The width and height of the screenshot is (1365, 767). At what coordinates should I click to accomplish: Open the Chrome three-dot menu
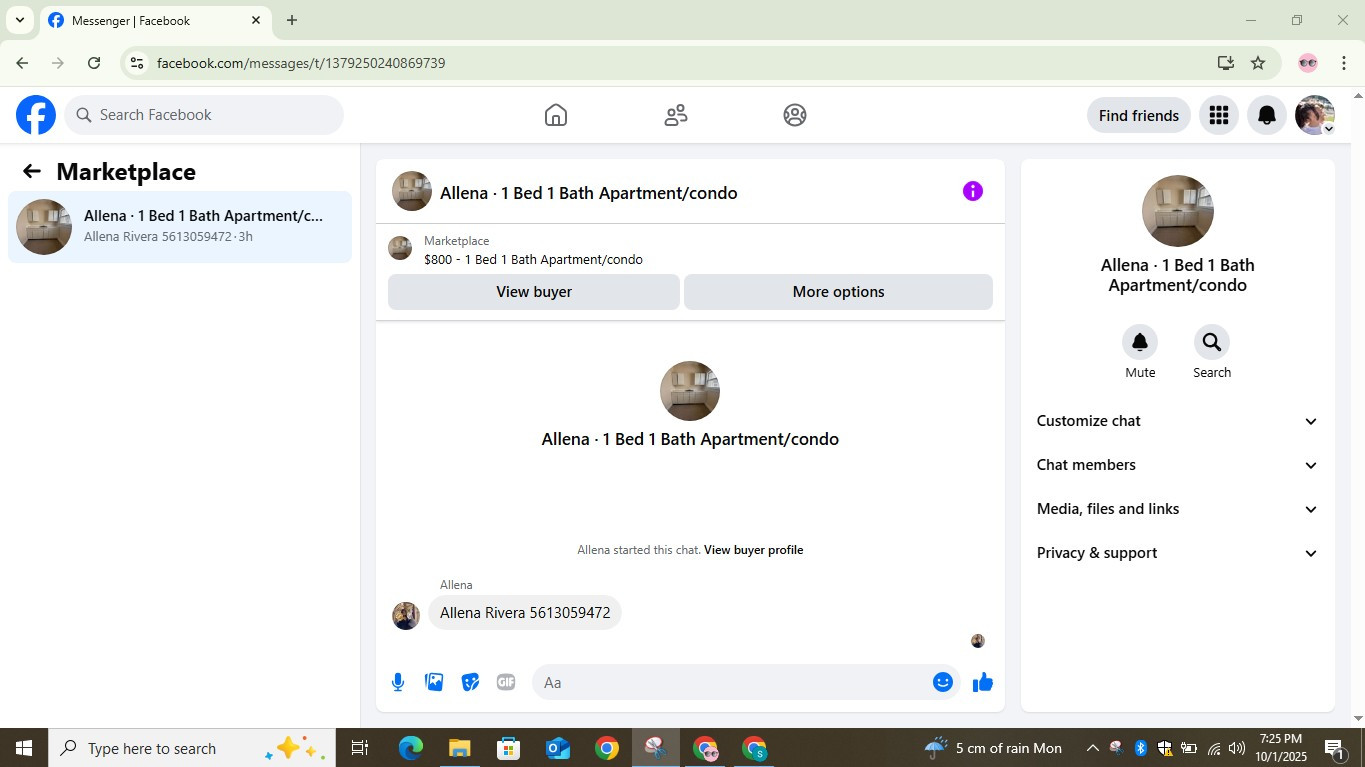tap(1344, 63)
